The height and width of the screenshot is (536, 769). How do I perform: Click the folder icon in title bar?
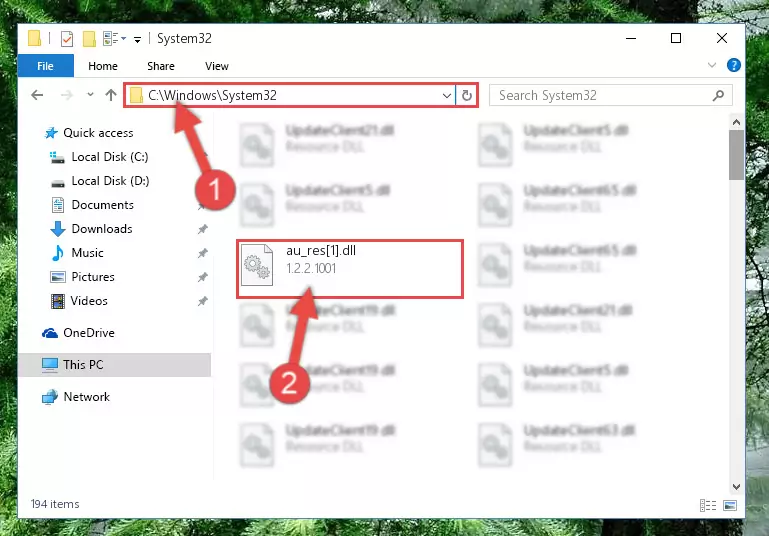click(34, 38)
